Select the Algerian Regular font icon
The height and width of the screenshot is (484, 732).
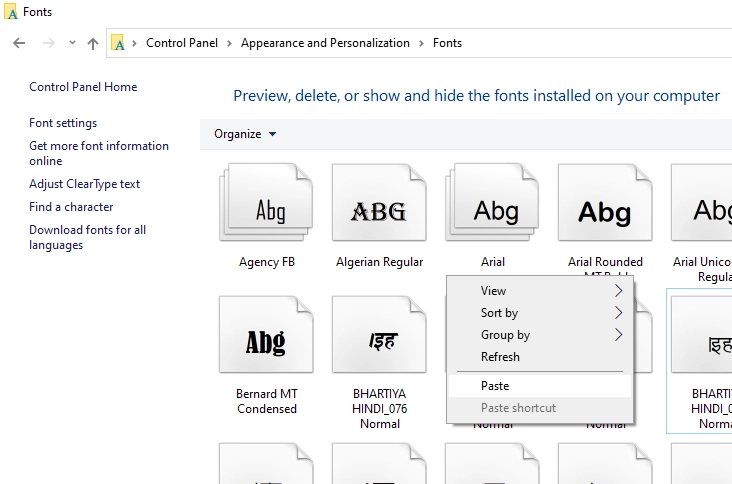click(x=379, y=202)
